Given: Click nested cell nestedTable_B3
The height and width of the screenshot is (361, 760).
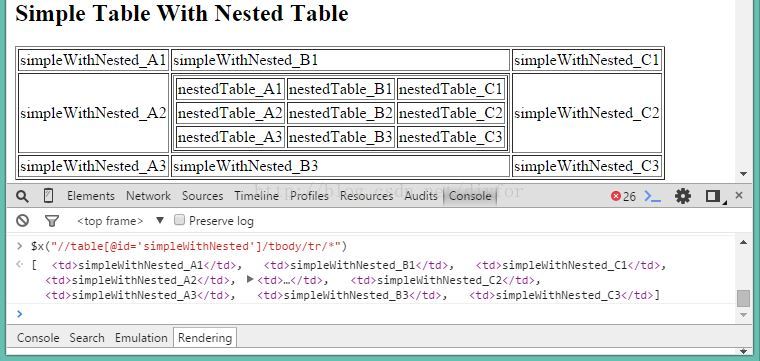Looking at the screenshot, I should pyautogui.click(x=340, y=137).
